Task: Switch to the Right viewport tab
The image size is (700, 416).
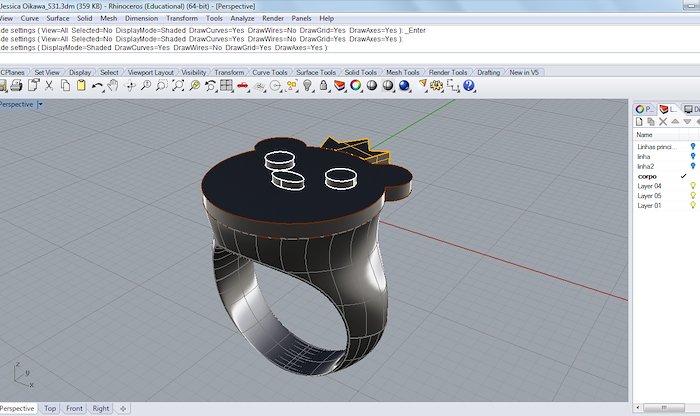Action: [x=100, y=408]
